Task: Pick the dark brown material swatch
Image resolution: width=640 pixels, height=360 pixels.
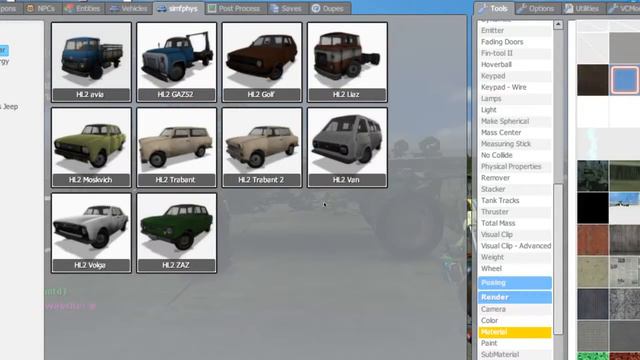Action: tap(593, 80)
